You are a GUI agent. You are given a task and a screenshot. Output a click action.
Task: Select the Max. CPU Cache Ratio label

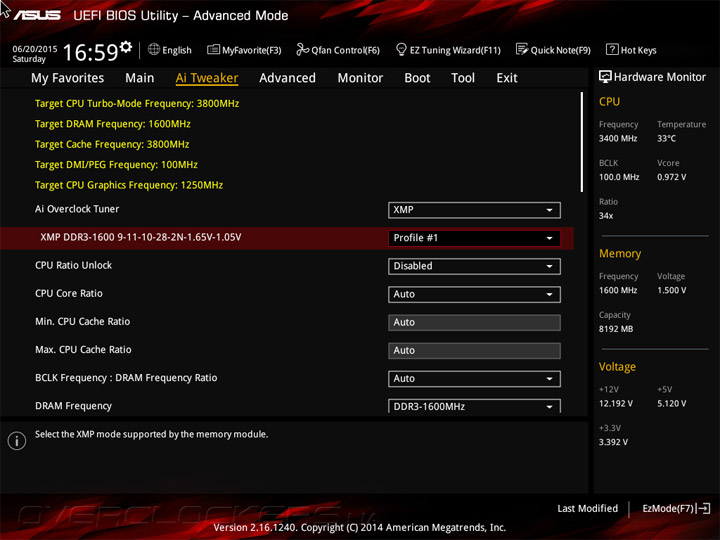[83, 349]
